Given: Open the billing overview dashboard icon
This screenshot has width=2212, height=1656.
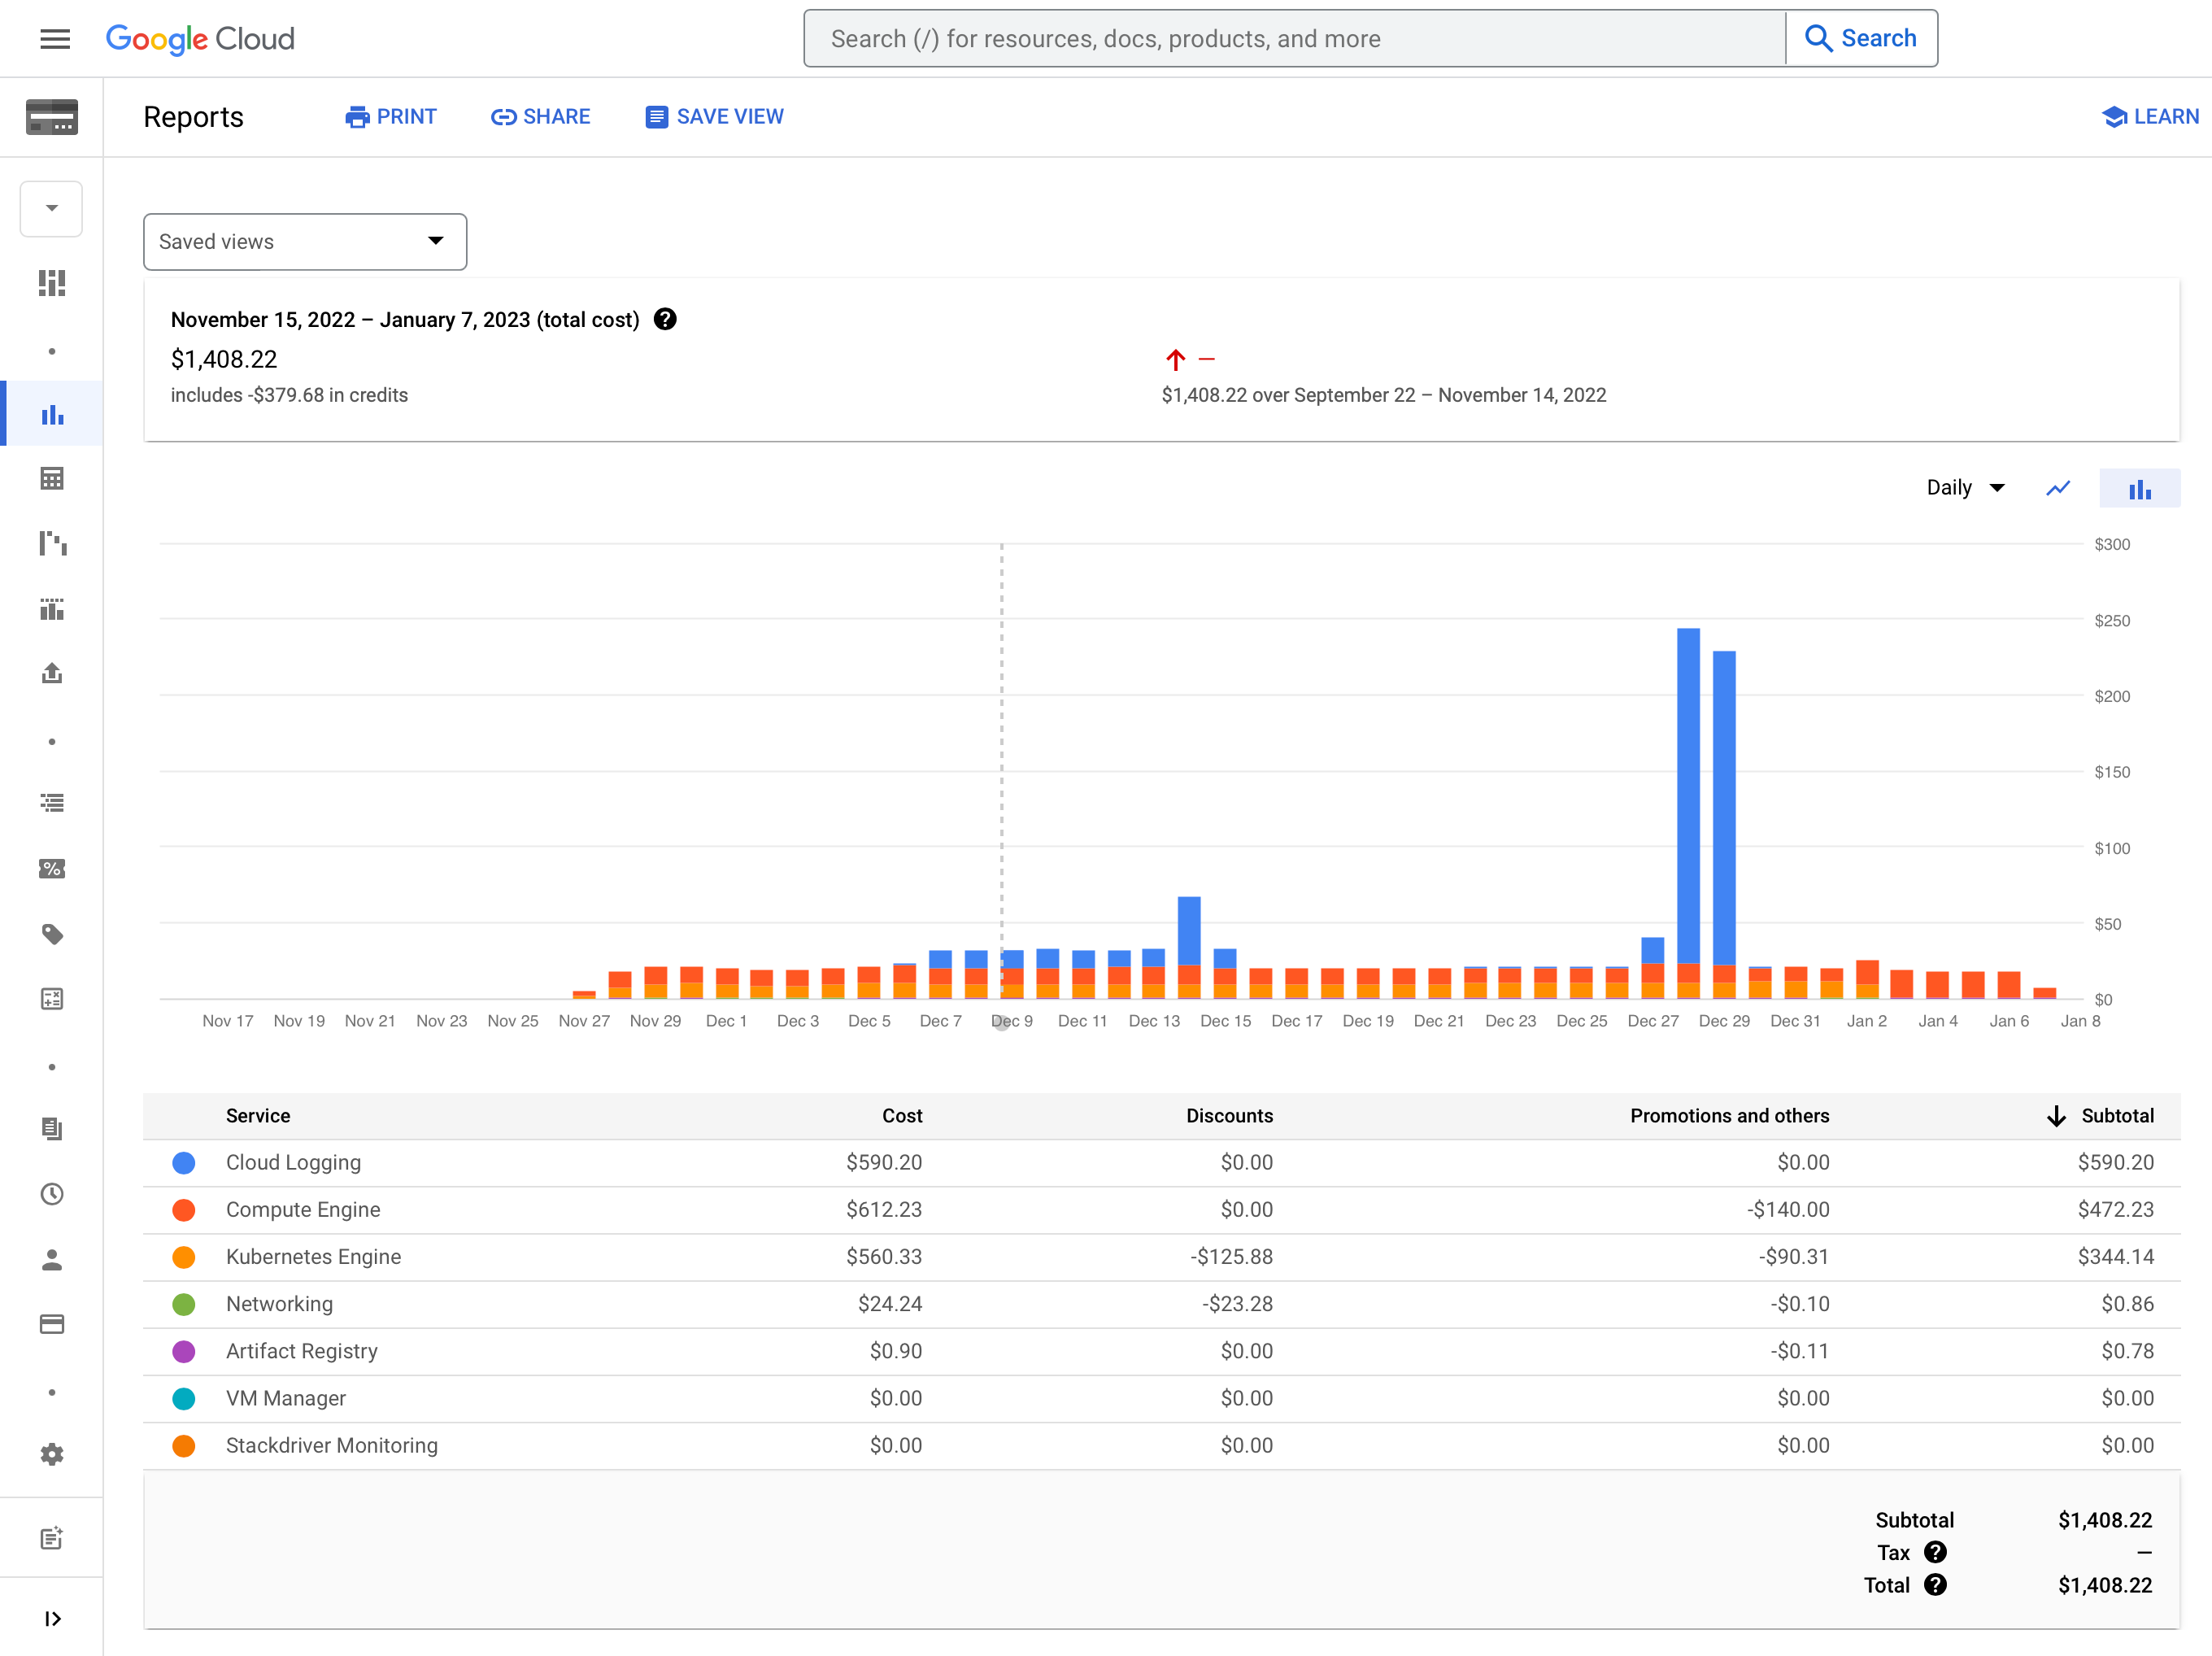Looking at the screenshot, I should pyautogui.click(x=52, y=283).
